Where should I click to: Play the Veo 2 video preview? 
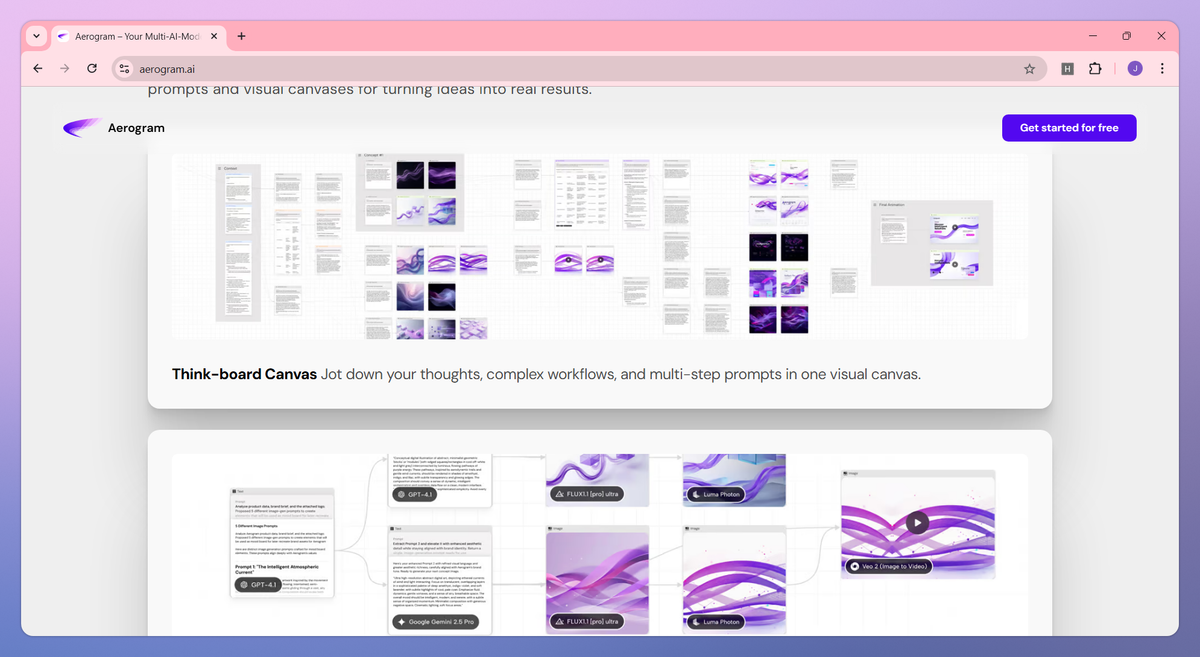pyautogui.click(x=917, y=522)
